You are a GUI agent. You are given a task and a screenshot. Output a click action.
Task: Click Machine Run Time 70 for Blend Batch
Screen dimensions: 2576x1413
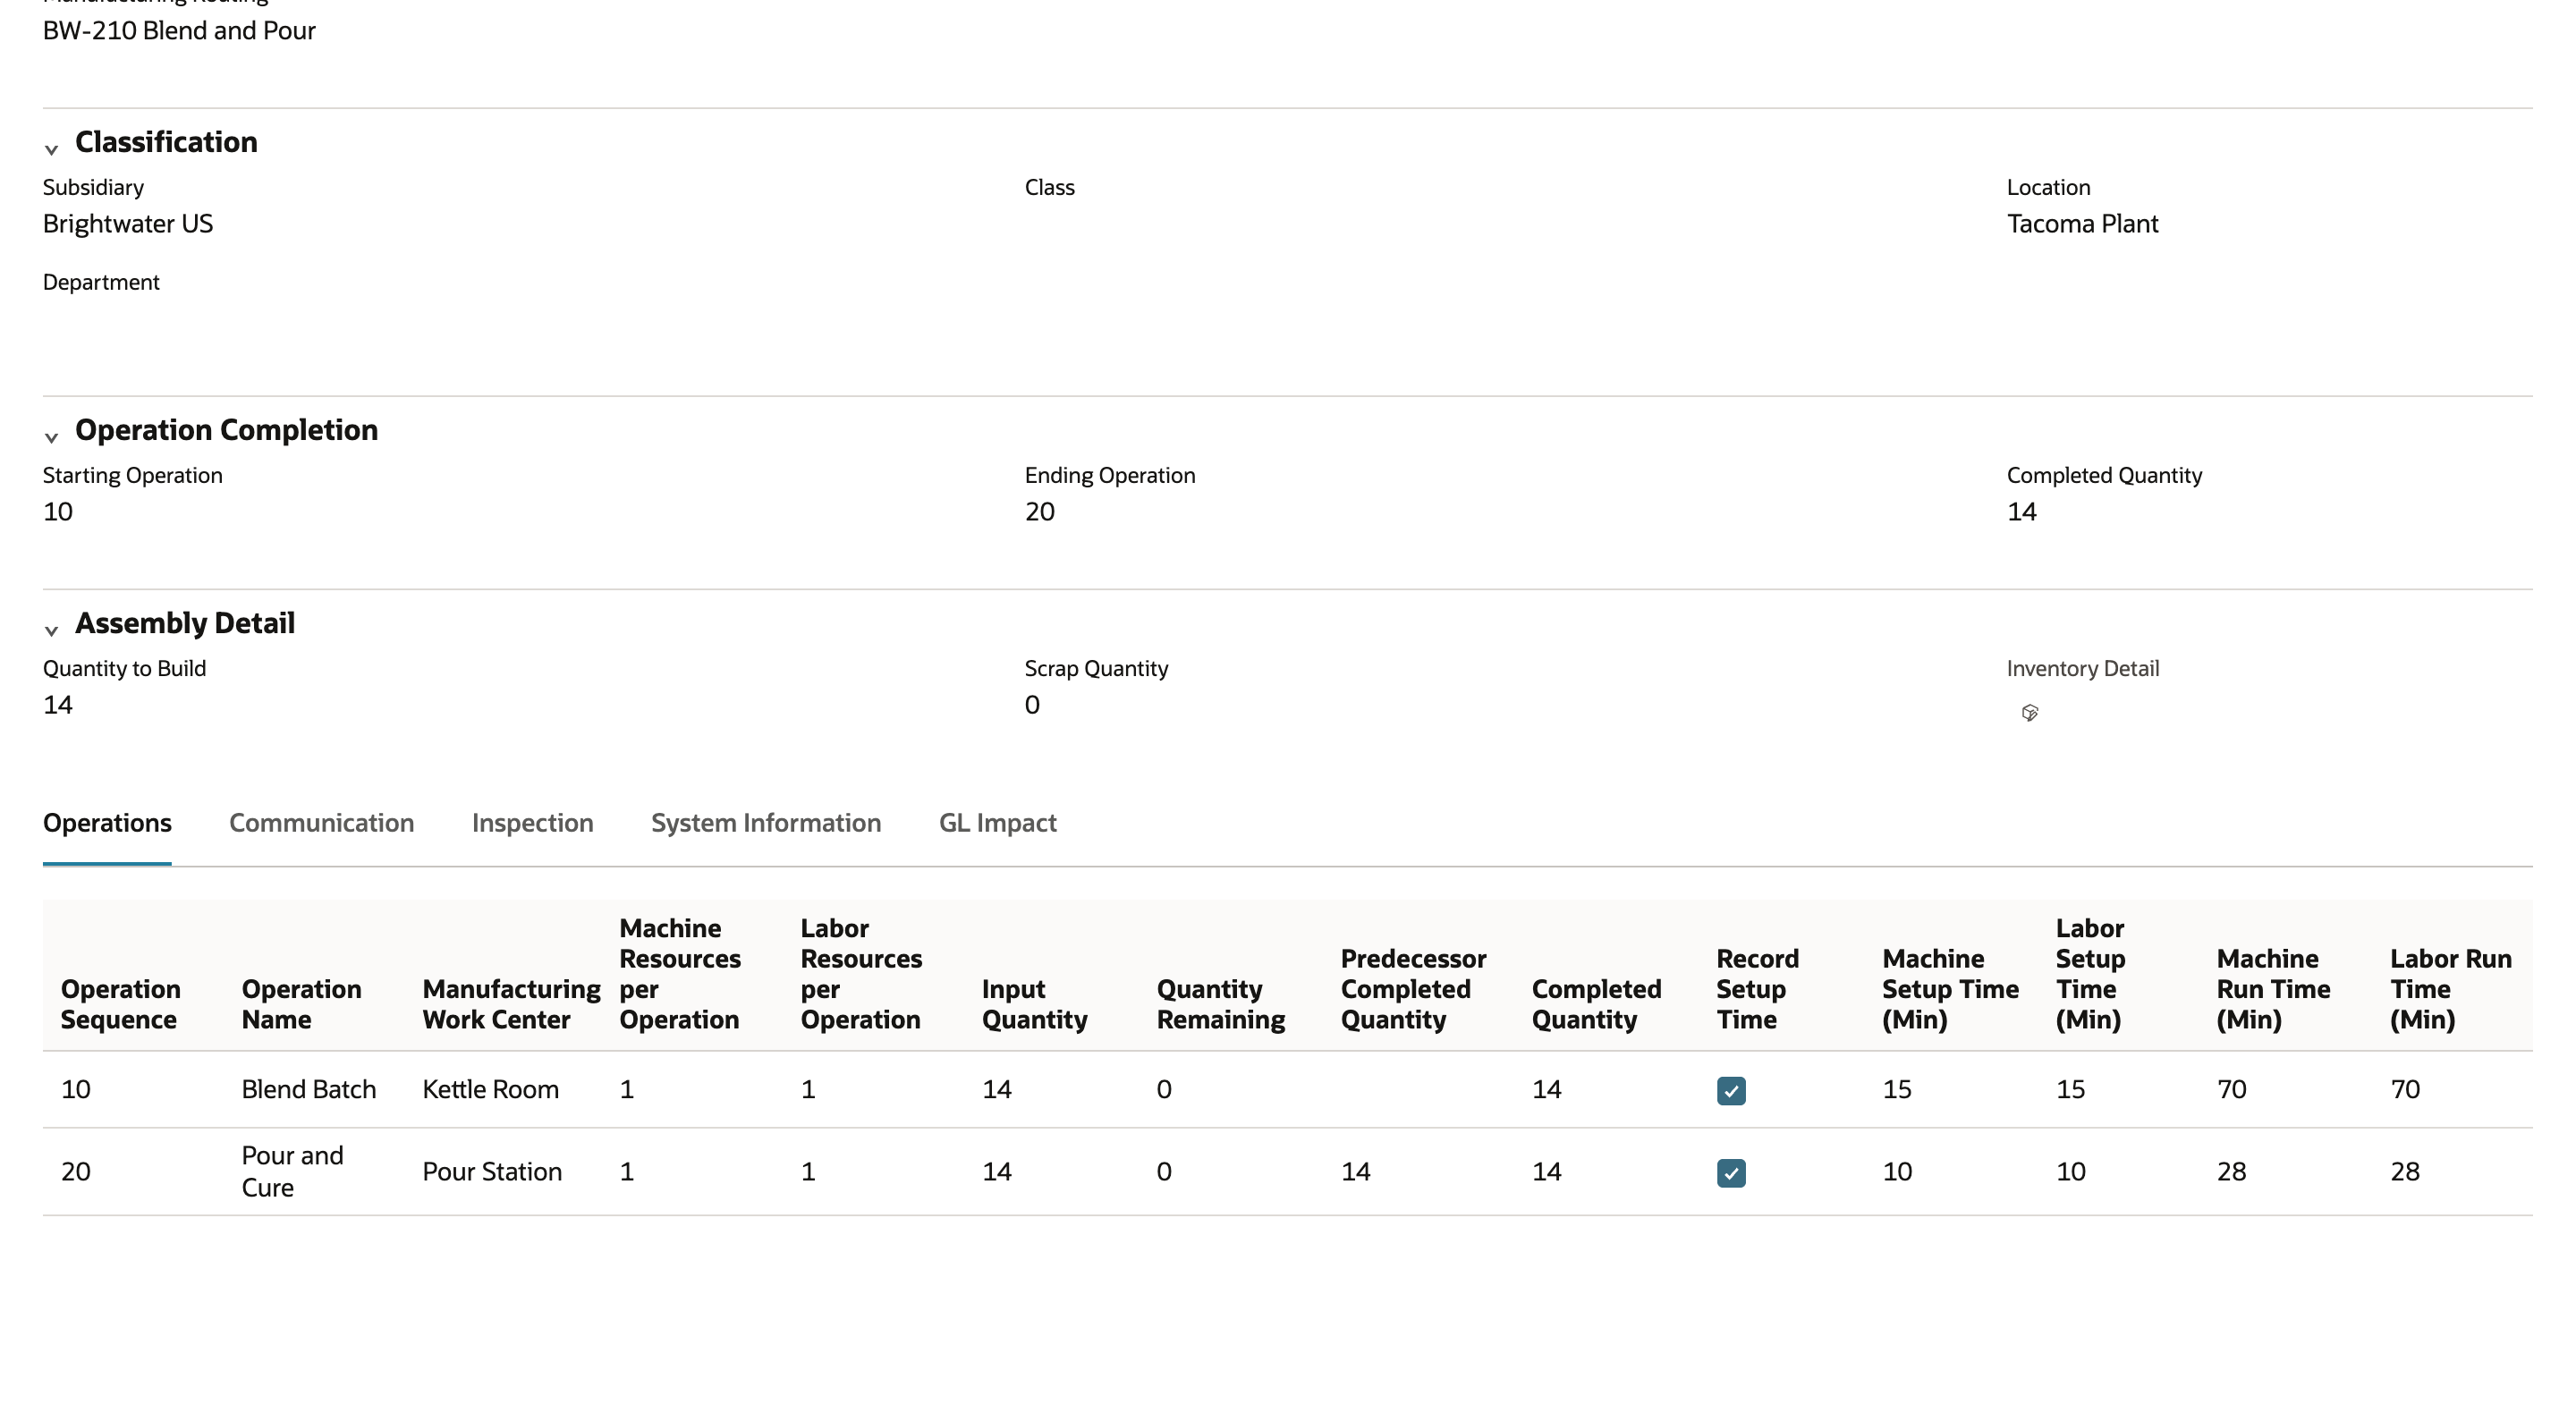point(2231,1089)
